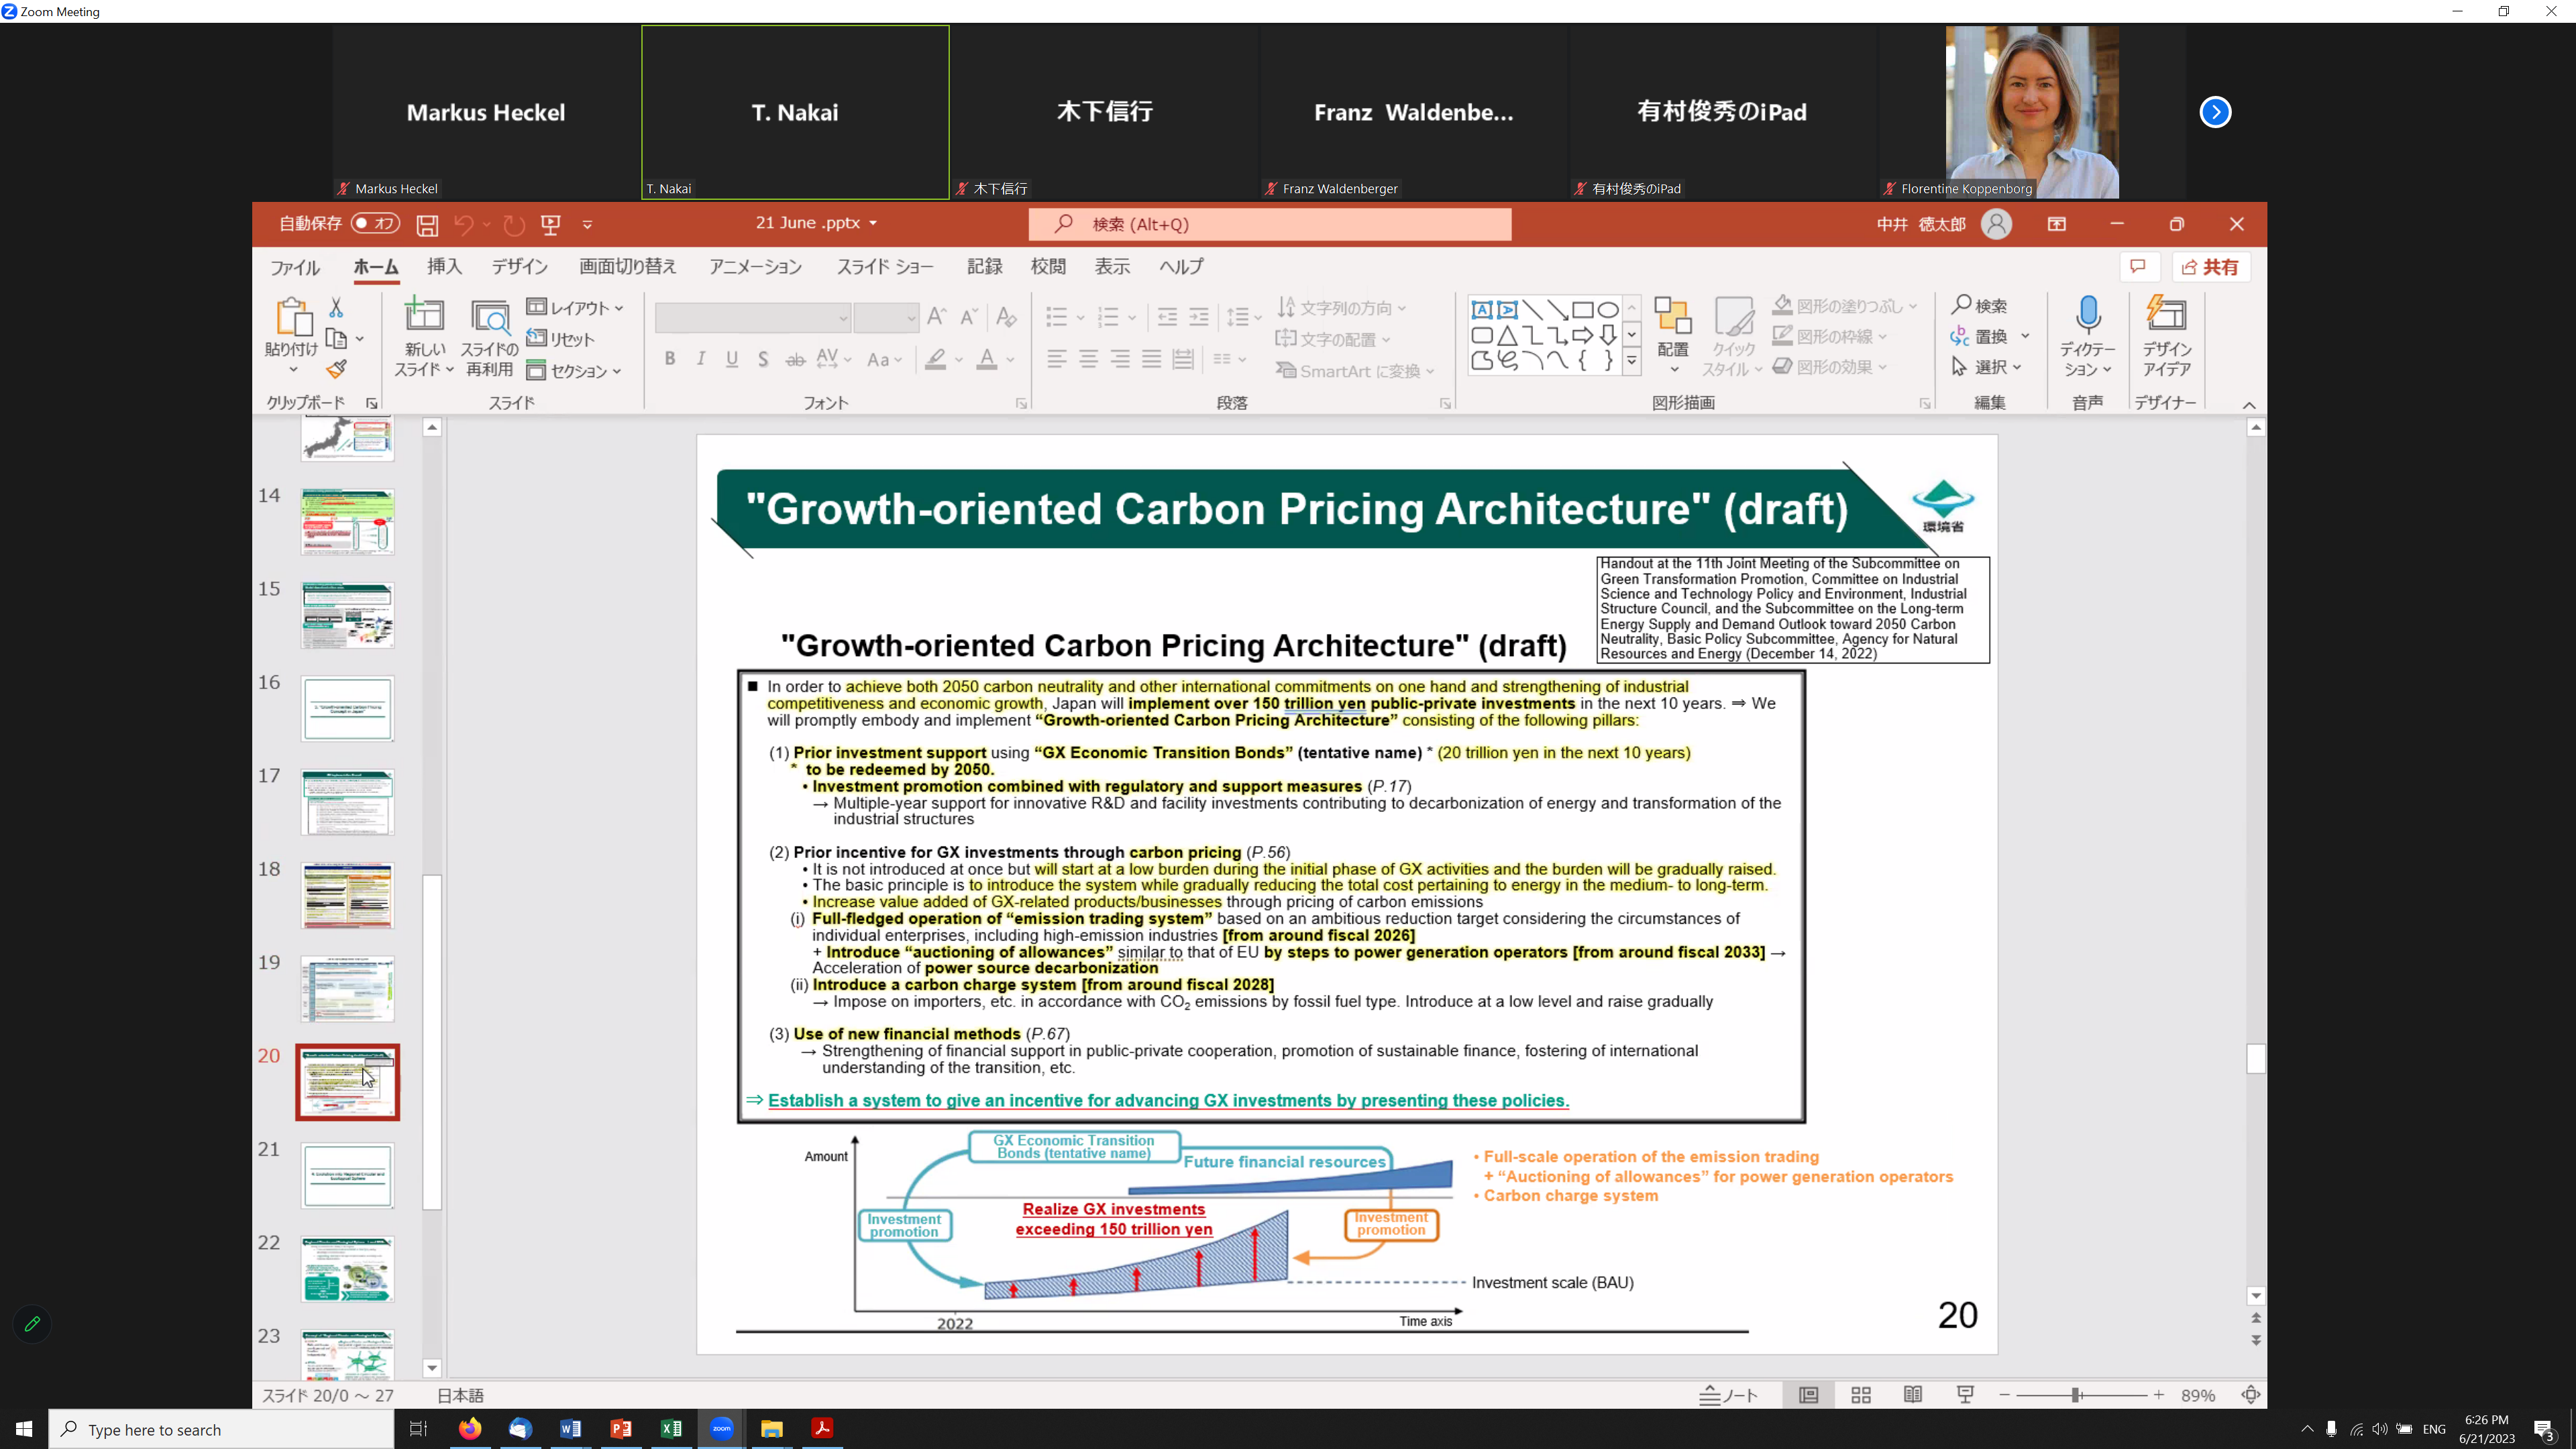Screen dimensions: 2576x1449
Task: Toggle Bold formatting
Action: pyautogui.click(x=669, y=359)
